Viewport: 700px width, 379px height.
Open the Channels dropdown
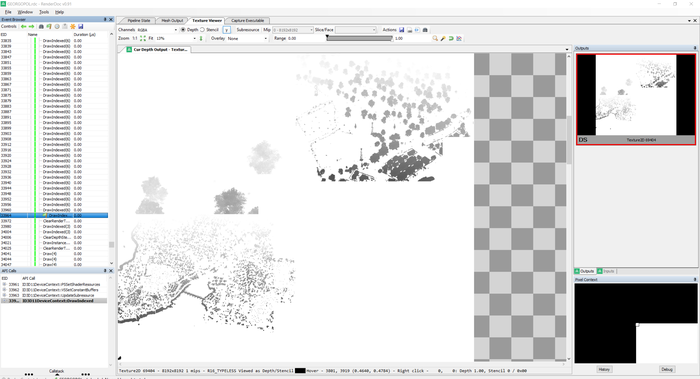[x=157, y=30]
